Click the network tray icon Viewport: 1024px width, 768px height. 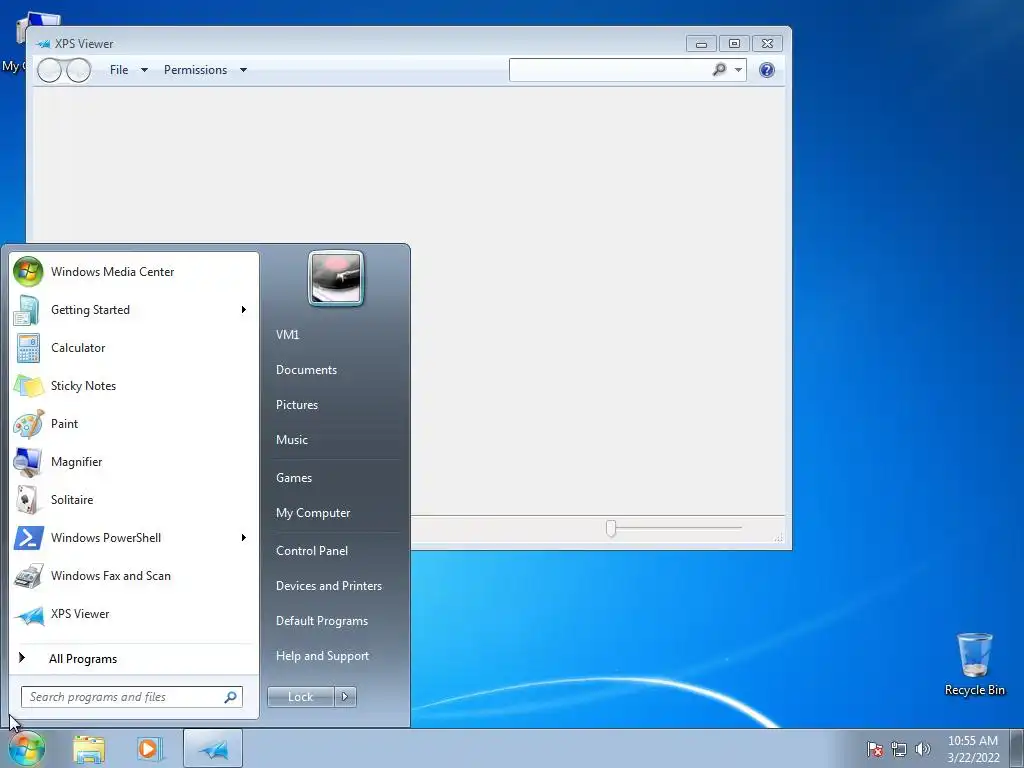[x=899, y=749]
